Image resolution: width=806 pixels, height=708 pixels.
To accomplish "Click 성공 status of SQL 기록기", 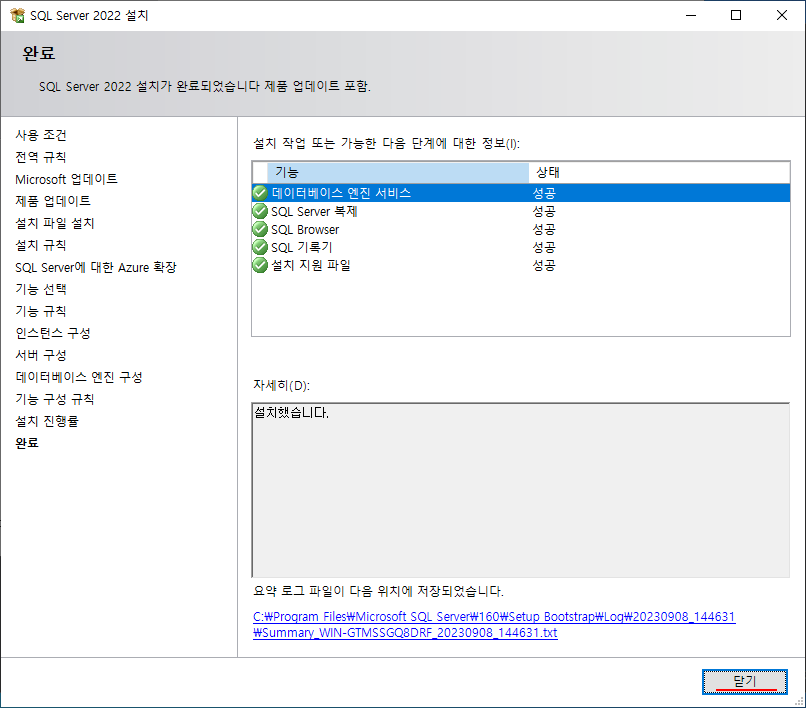I will tap(544, 247).
